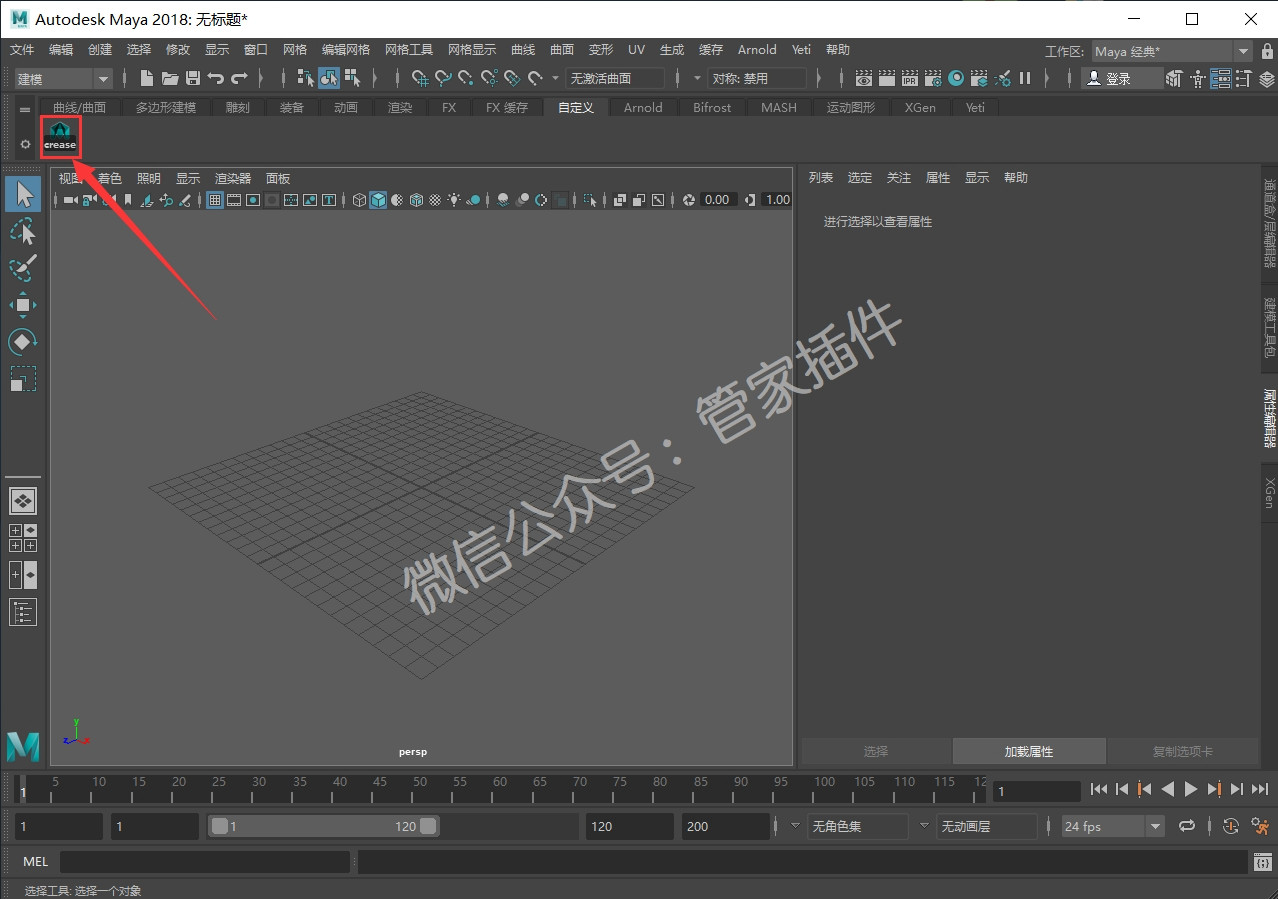Open the 工作区 Maya 经典 dropdown
1278x899 pixels.
pos(1171,51)
